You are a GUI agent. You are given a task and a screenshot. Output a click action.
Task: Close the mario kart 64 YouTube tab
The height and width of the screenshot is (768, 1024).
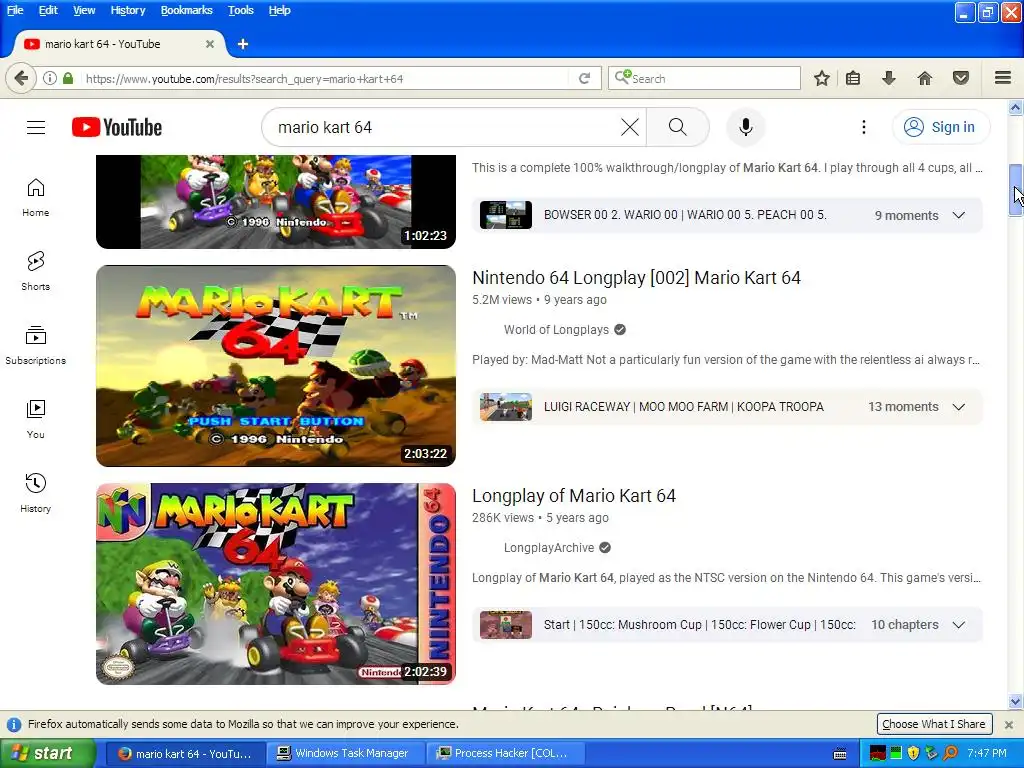pyautogui.click(x=210, y=44)
